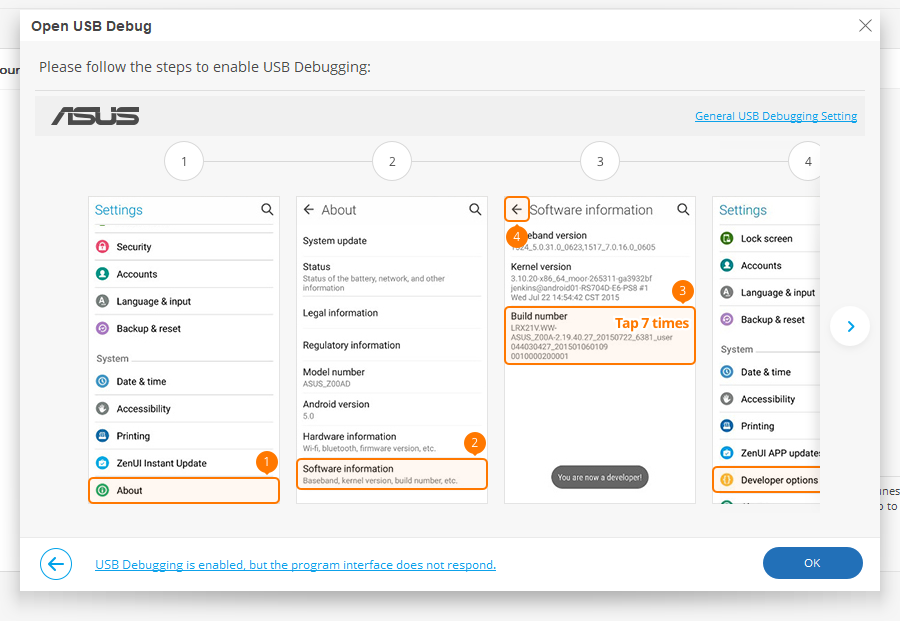Click the back arrow beside About title
The image size is (900, 621).
(x=309, y=209)
